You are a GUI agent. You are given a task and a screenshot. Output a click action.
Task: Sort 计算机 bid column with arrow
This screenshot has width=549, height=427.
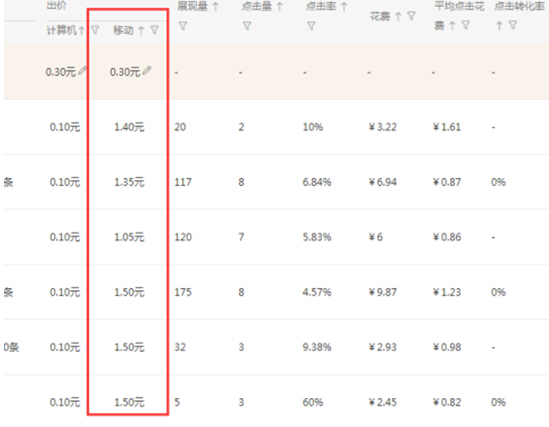click(81, 31)
